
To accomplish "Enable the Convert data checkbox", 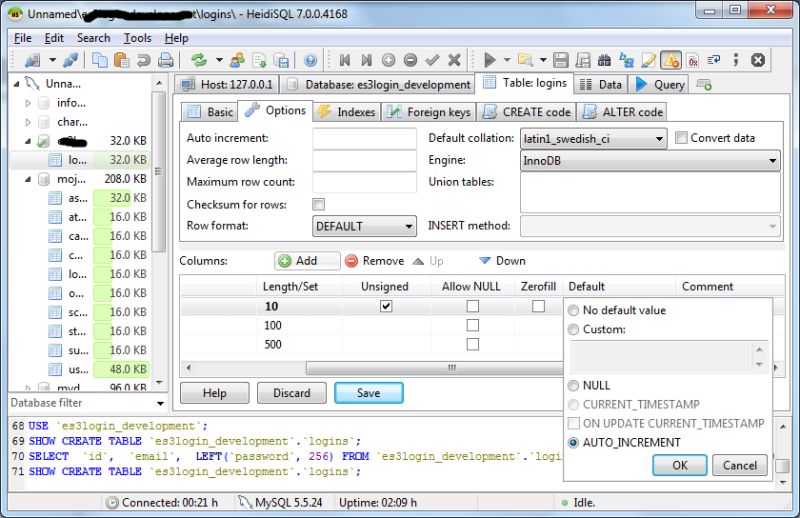I will [x=681, y=138].
